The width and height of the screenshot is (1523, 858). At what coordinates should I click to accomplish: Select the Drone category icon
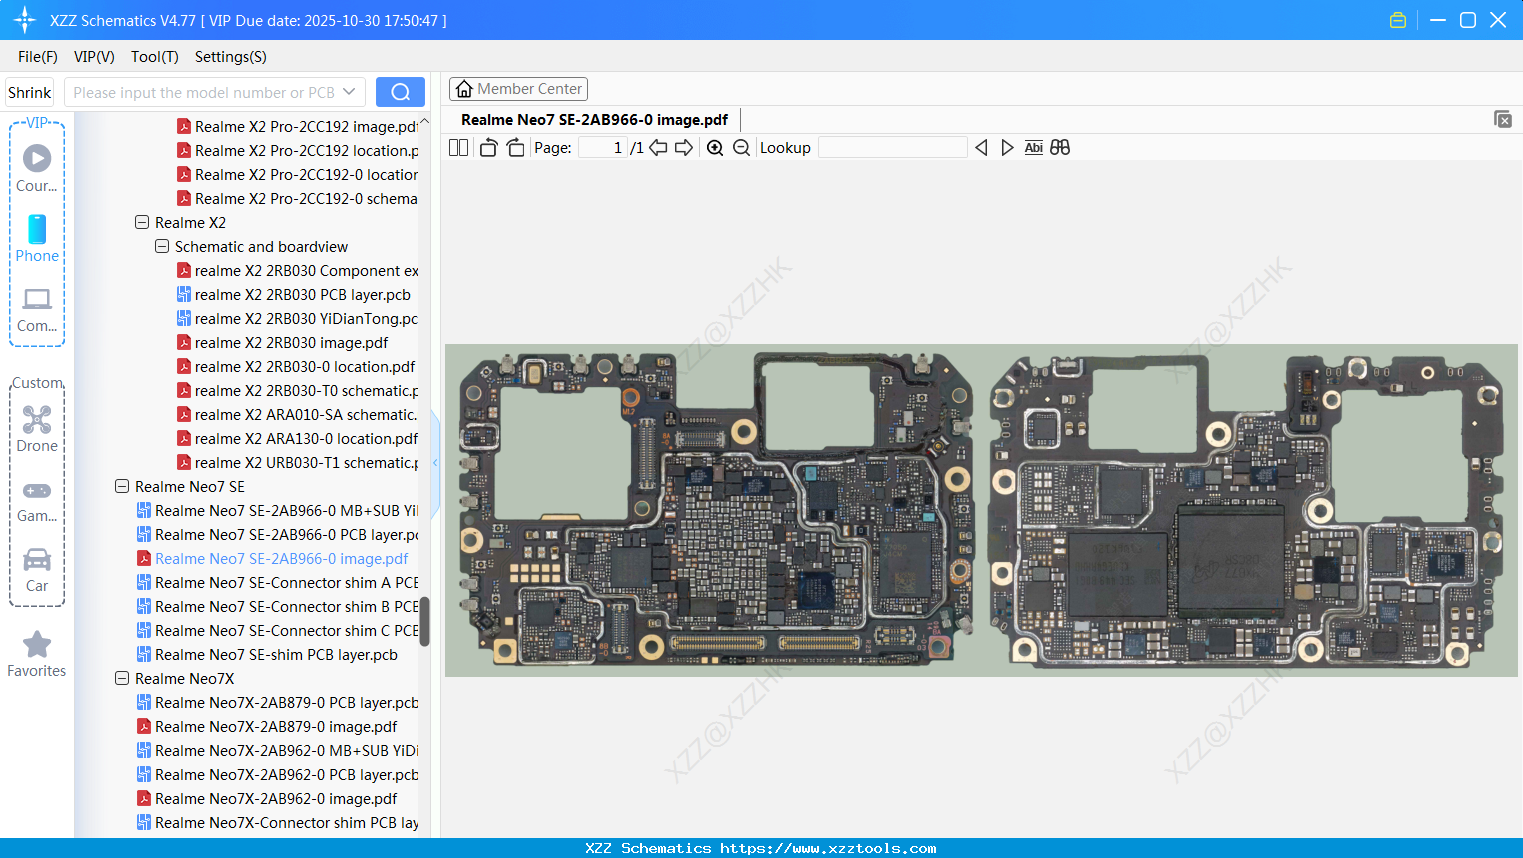point(36,419)
